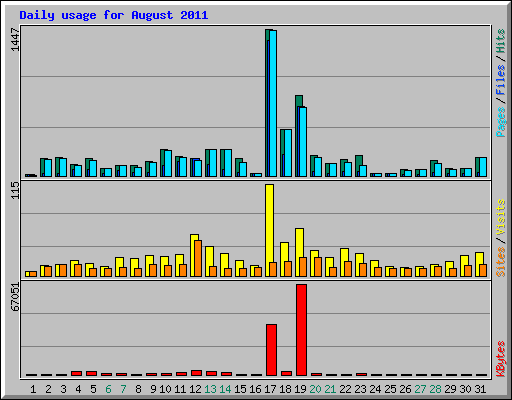Select day 15 on the x-axis

coord(240,389)
